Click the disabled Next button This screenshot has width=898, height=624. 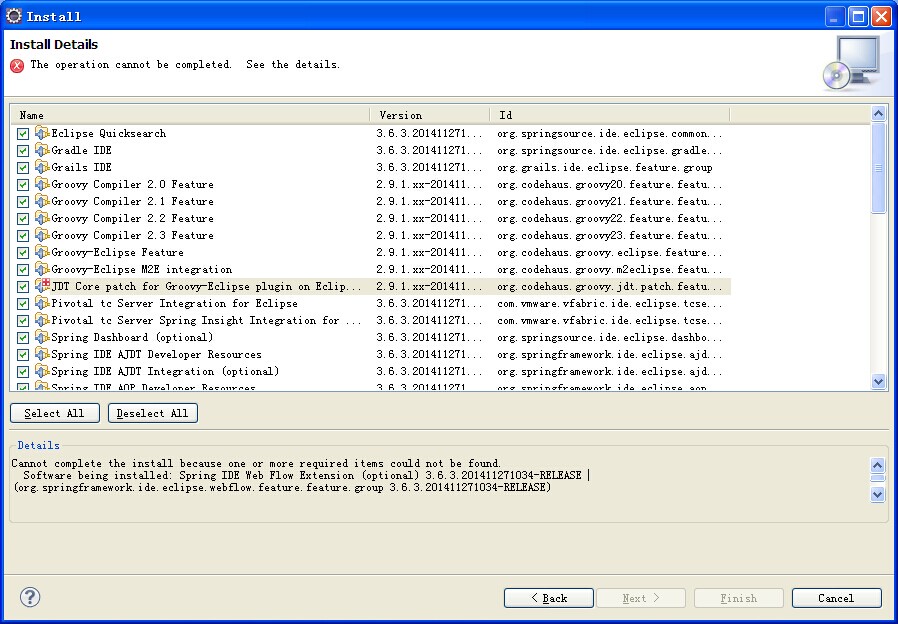[641, 598]
